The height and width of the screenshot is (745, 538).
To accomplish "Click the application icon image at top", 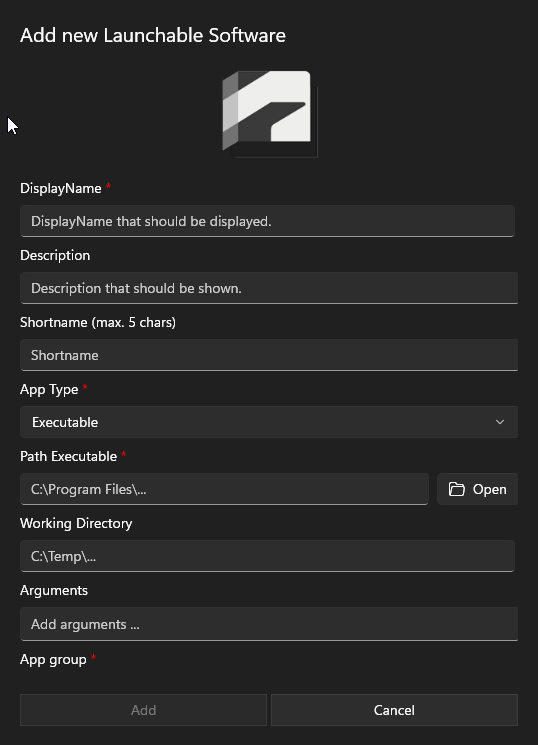I will tap(269, 113).
